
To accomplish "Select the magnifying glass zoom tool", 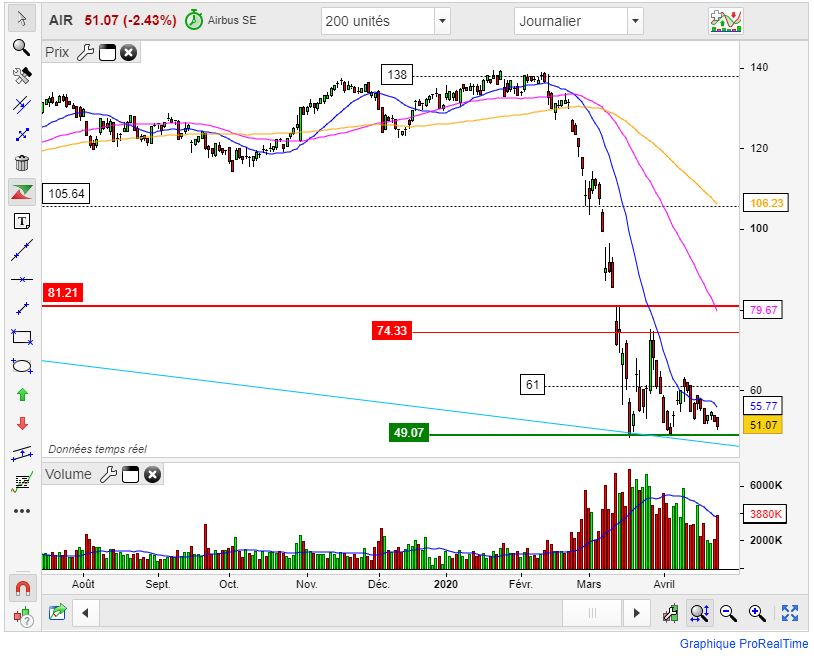I will point(21,46).
